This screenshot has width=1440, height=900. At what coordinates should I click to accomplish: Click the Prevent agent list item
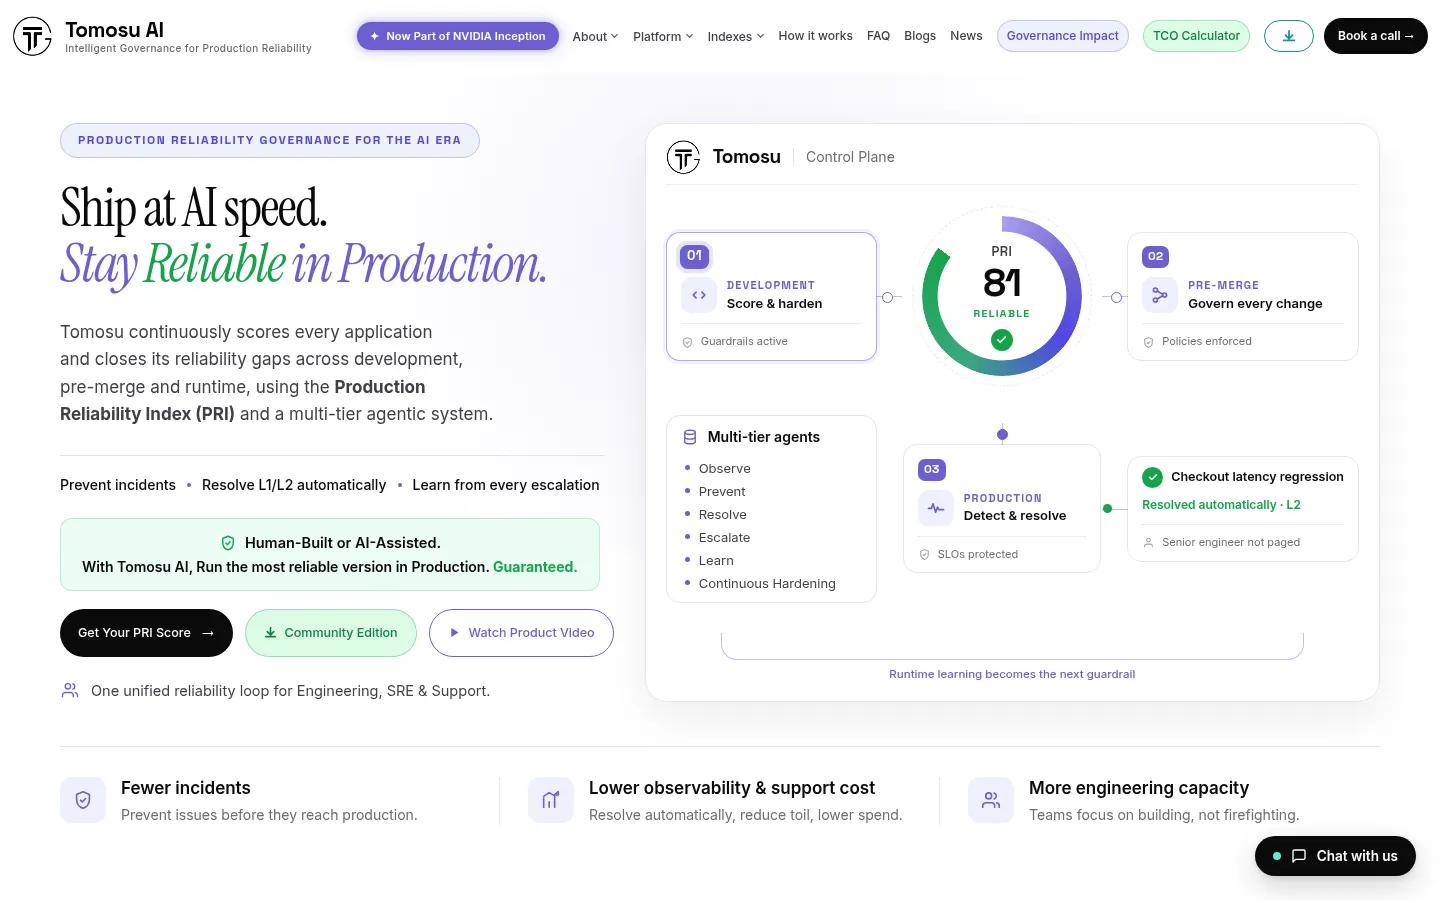pos(722,492)
